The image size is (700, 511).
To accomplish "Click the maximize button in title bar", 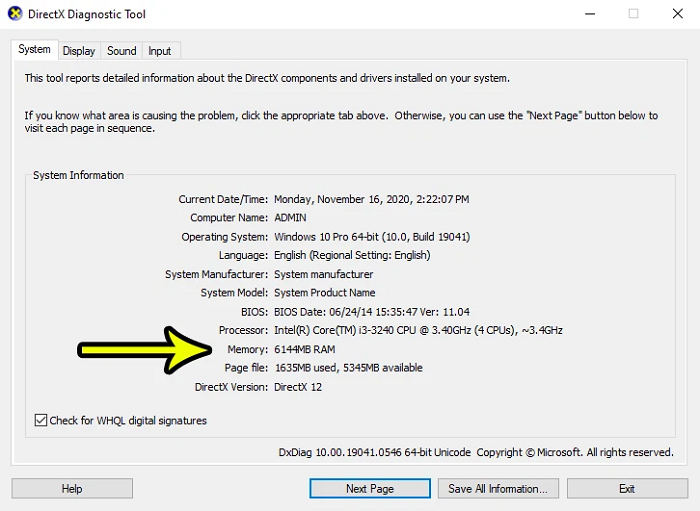I will [x=633, y=14].
